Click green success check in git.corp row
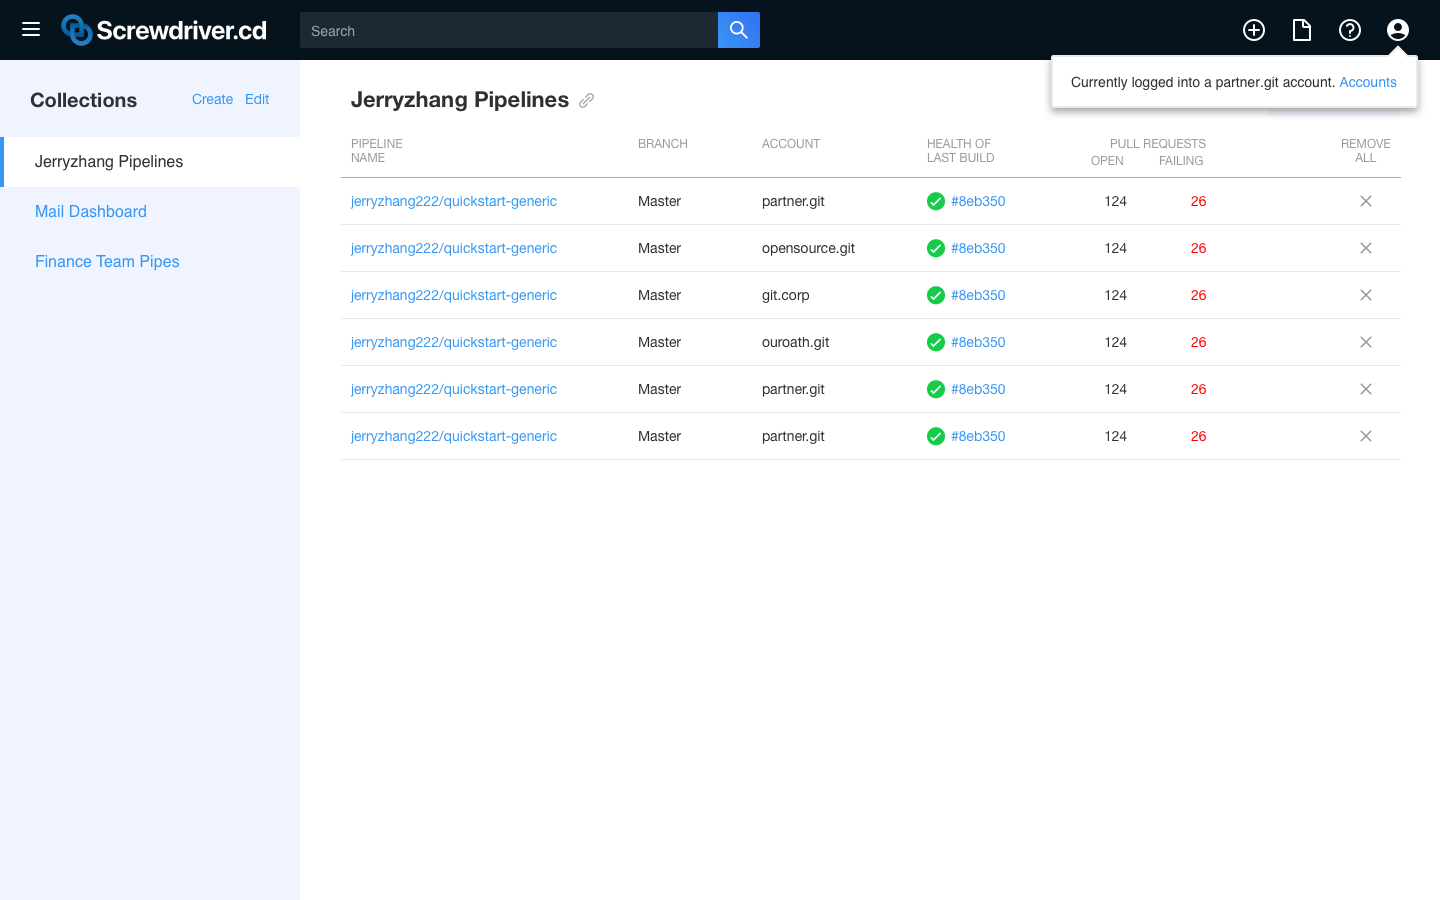Image resolution: width=1440 pixels, height=900 pixels. pos(936,295)
